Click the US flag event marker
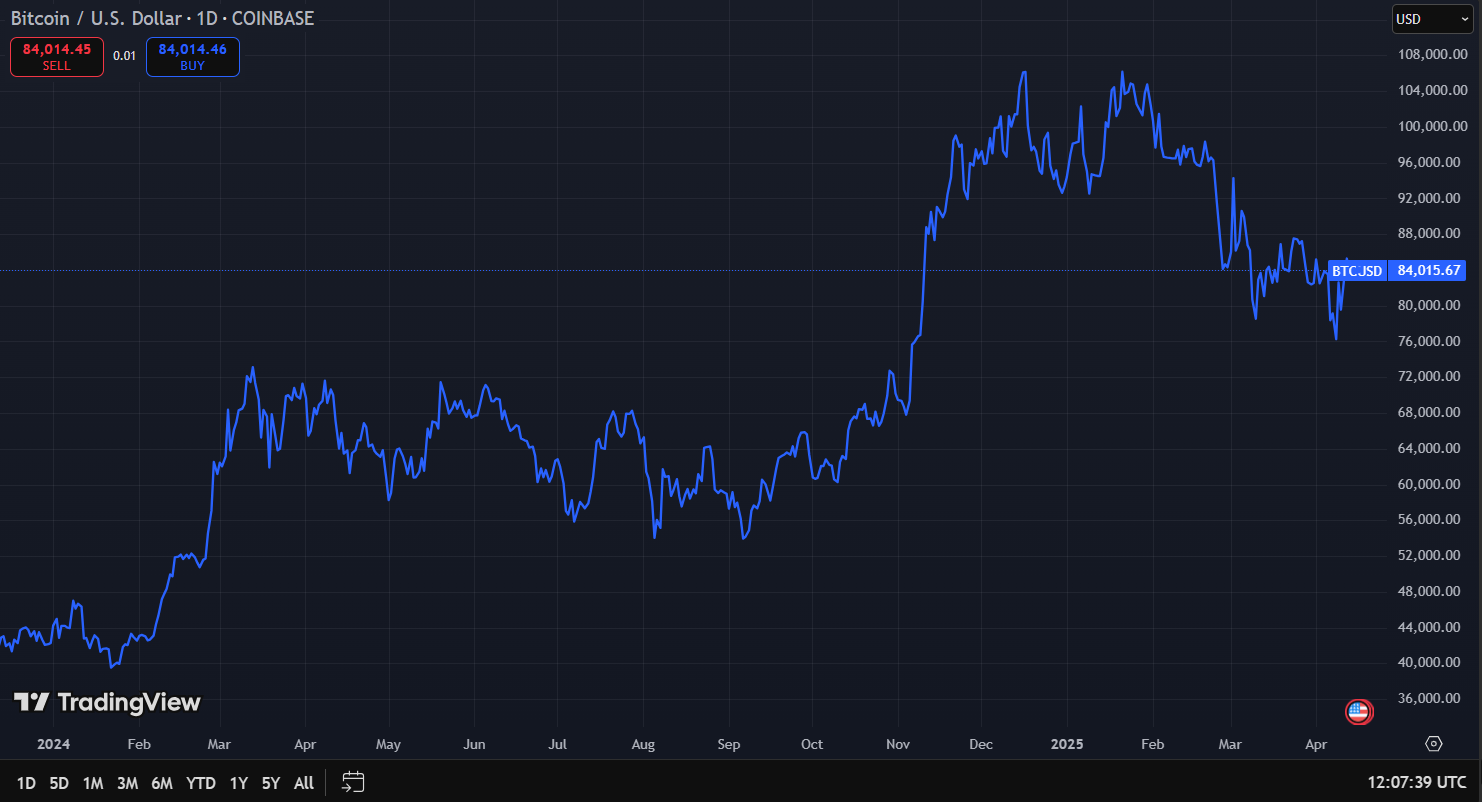Viewport: 1482px width, 802px height. click(x=1358, y=712)
